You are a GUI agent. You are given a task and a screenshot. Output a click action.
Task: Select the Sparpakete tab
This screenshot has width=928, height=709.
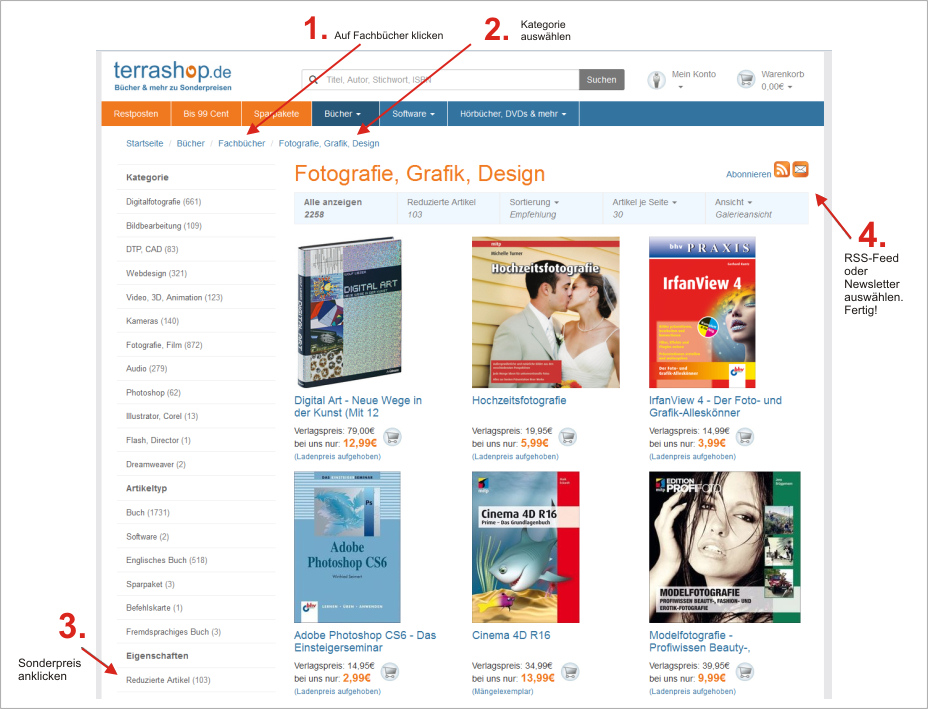276,114
